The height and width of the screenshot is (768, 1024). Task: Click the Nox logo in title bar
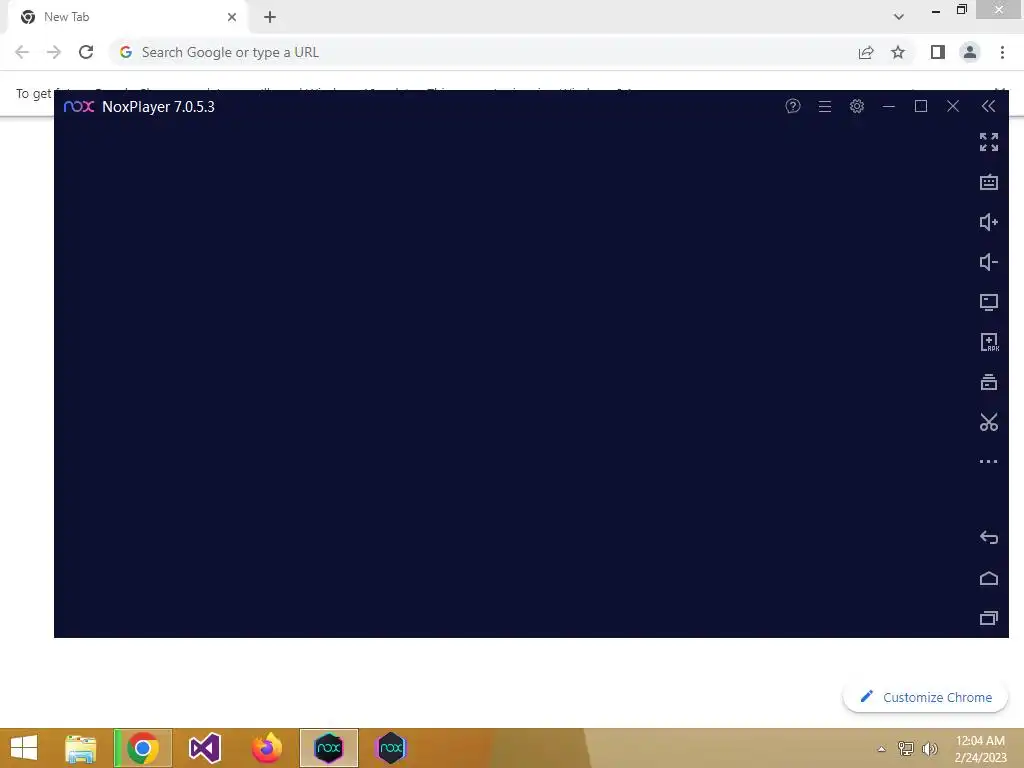pos(79,106)
